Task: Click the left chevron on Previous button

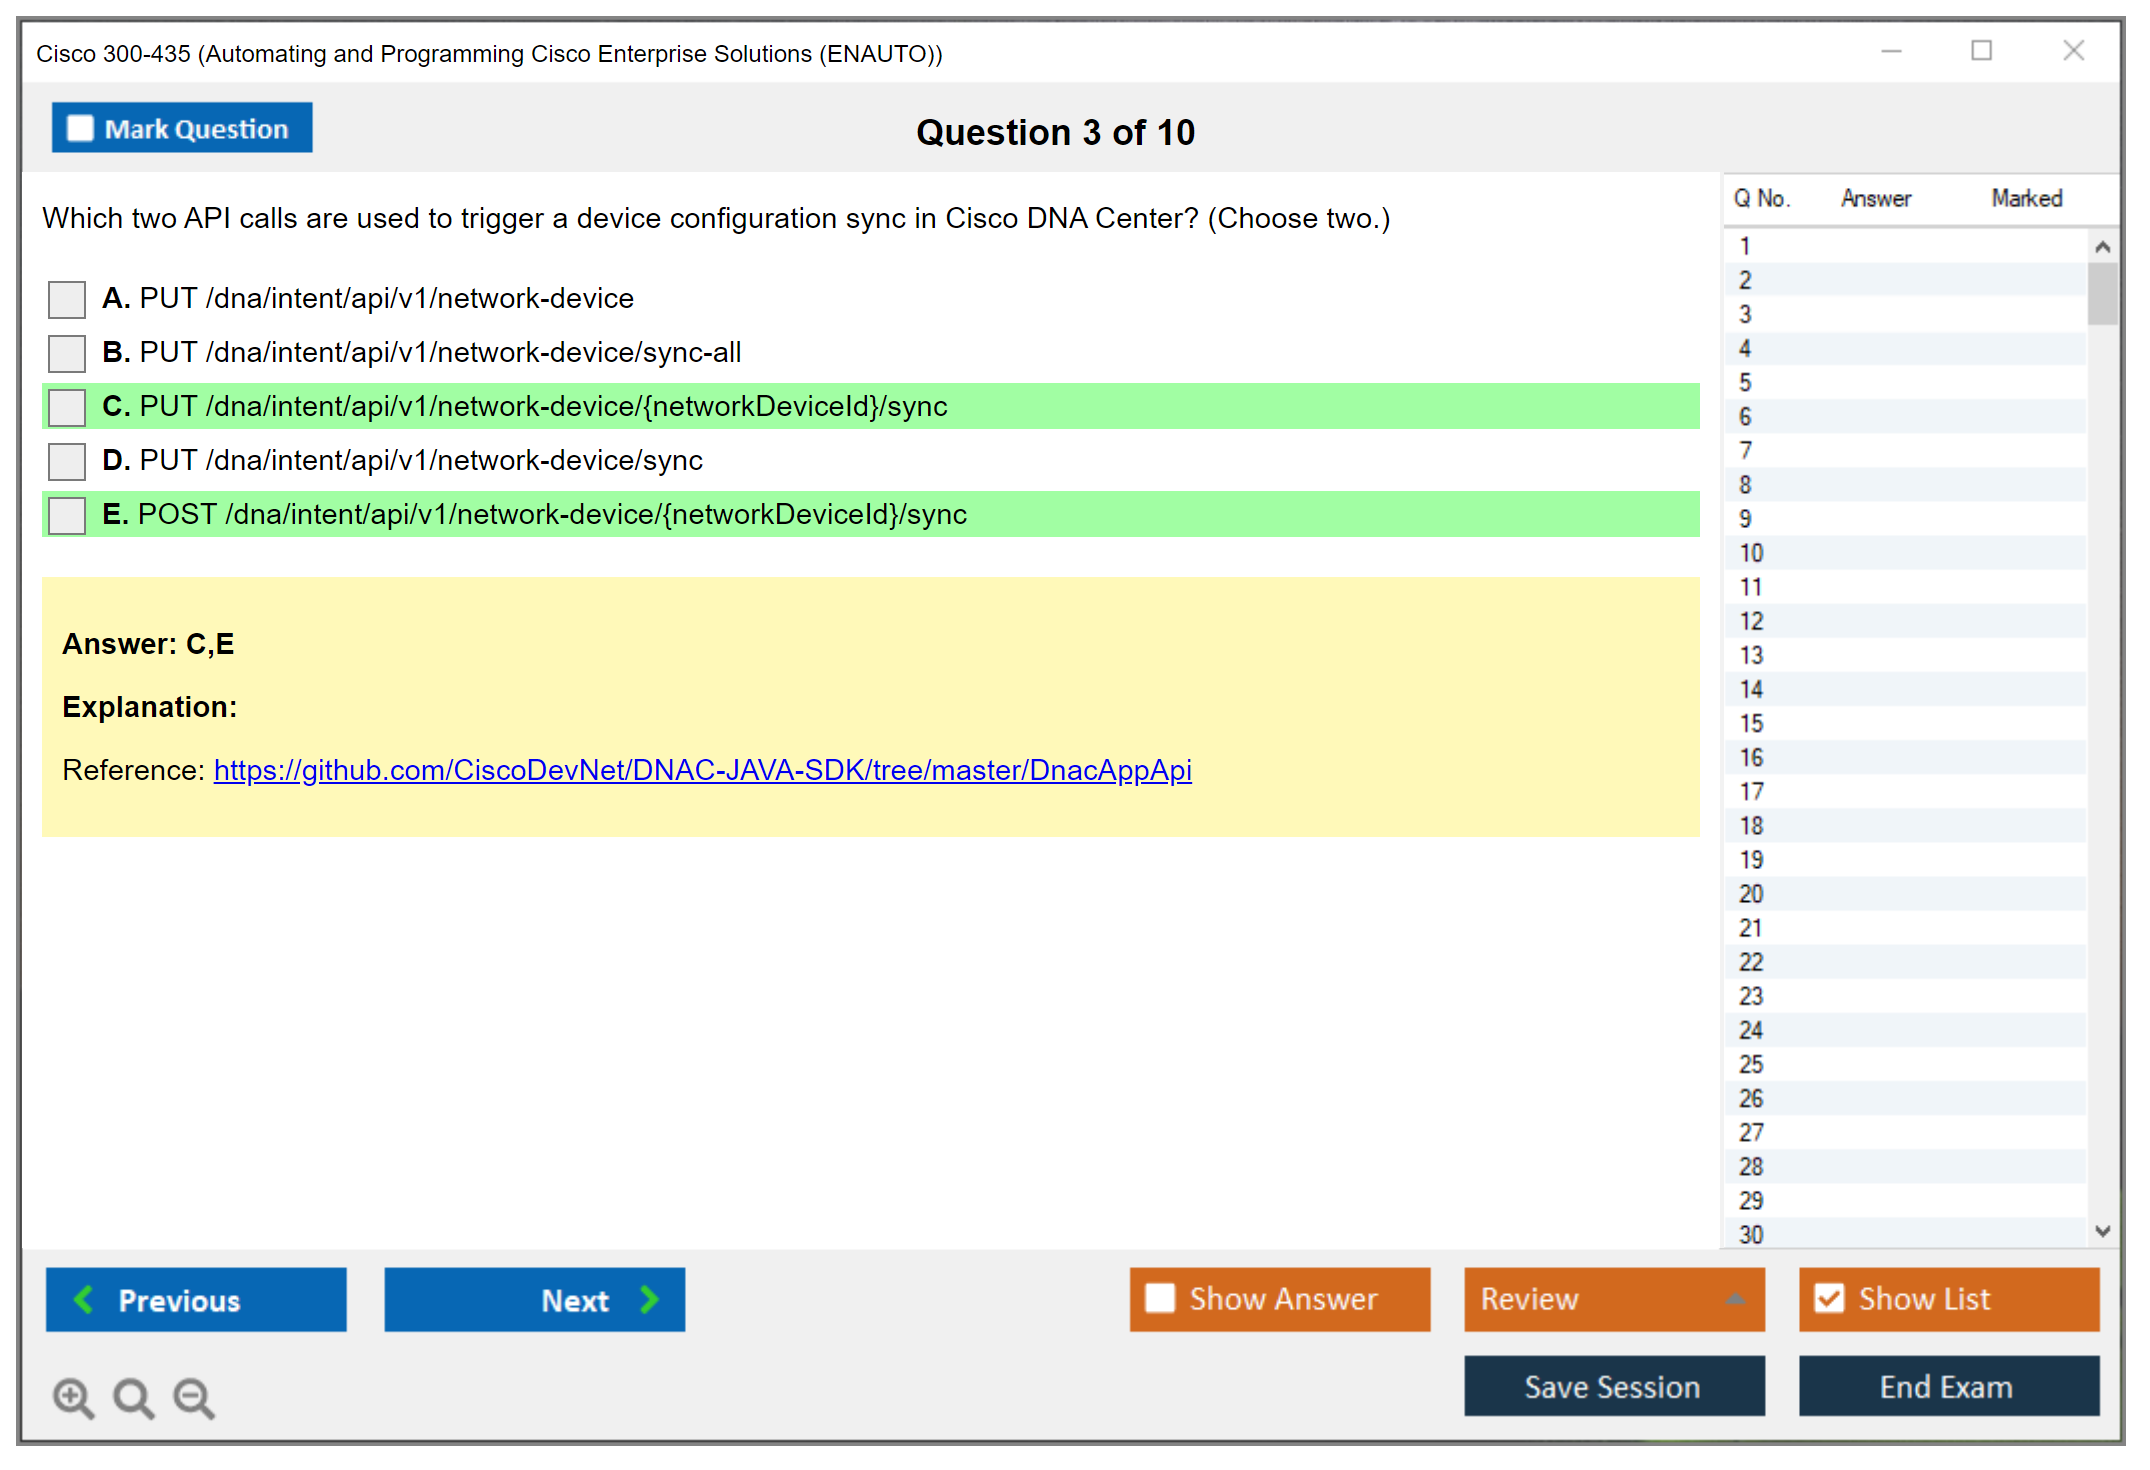Action: [x=85, y=1299]
